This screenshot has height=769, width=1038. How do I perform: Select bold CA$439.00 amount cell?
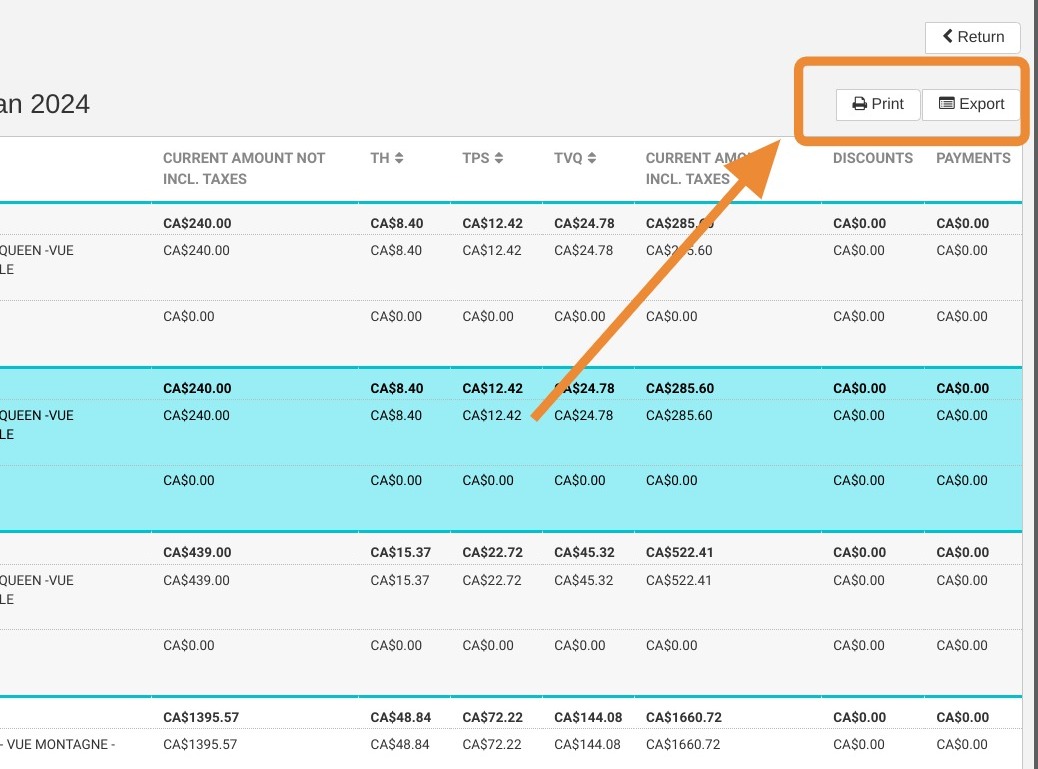pyautogui.click(x=197, y=553)
